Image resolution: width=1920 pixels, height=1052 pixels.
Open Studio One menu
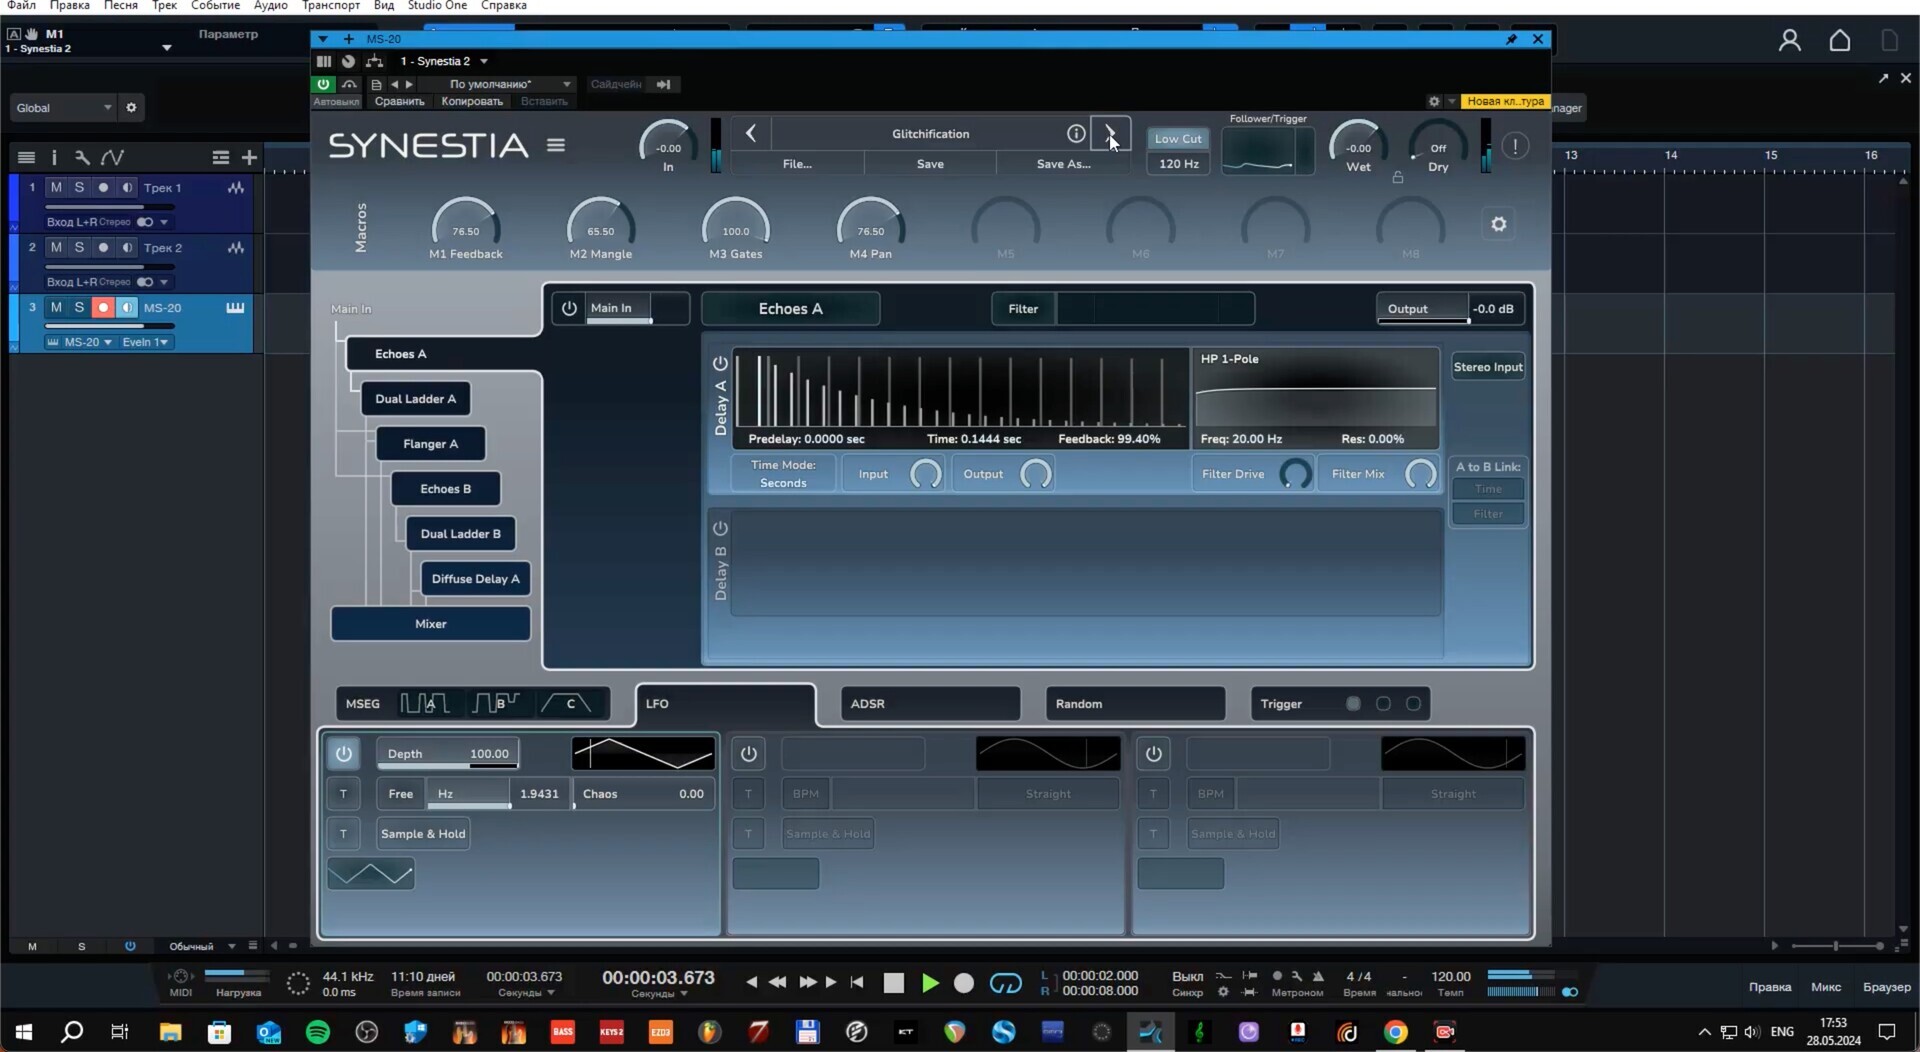[437, 6]
